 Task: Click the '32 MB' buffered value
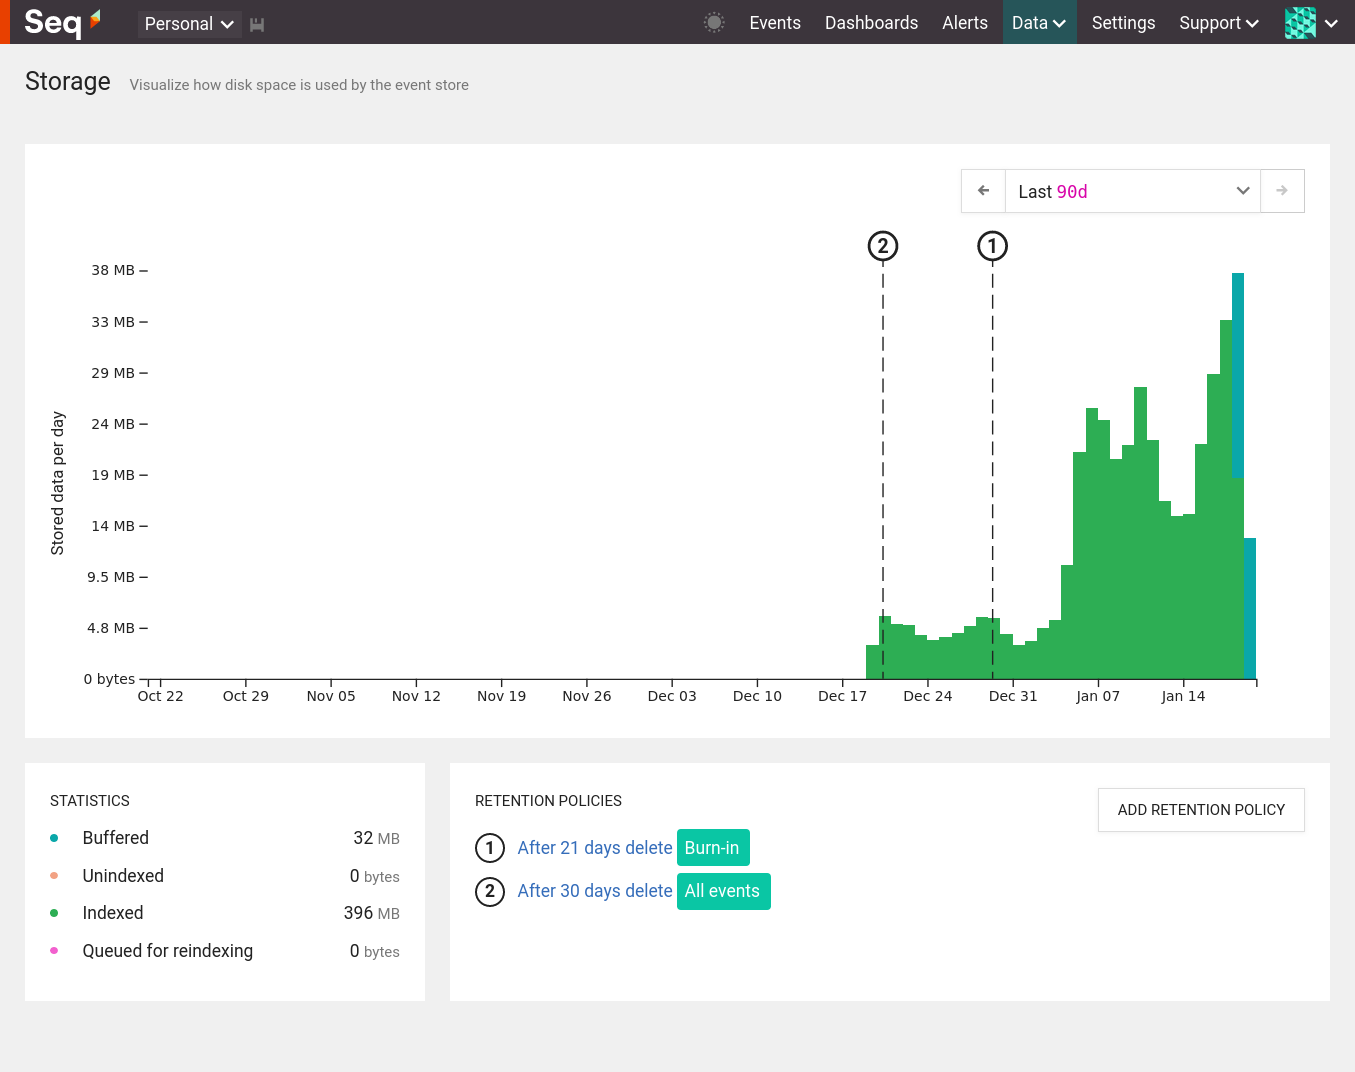point(376,838)
